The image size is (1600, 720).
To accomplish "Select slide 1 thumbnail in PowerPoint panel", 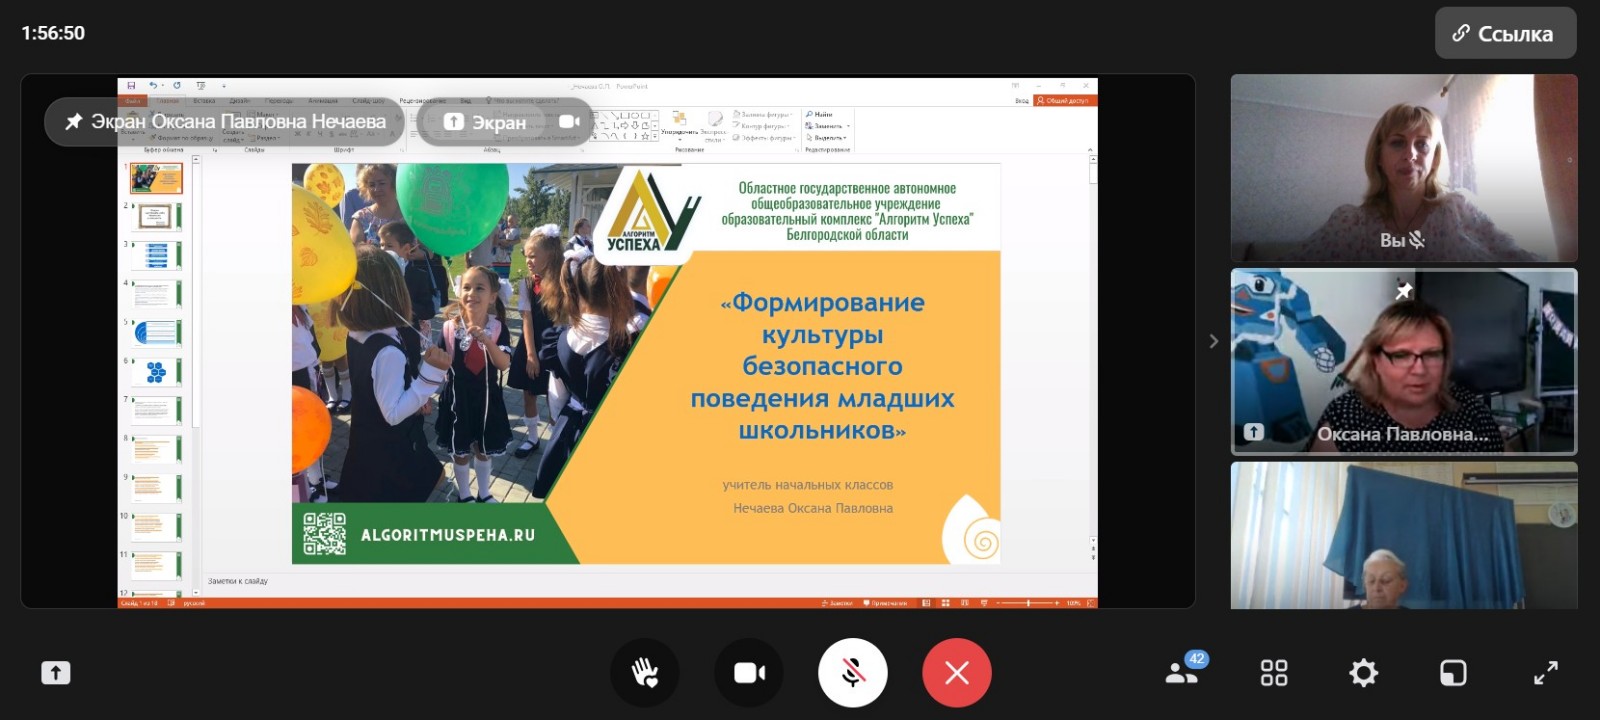I will tap(156, 179).
